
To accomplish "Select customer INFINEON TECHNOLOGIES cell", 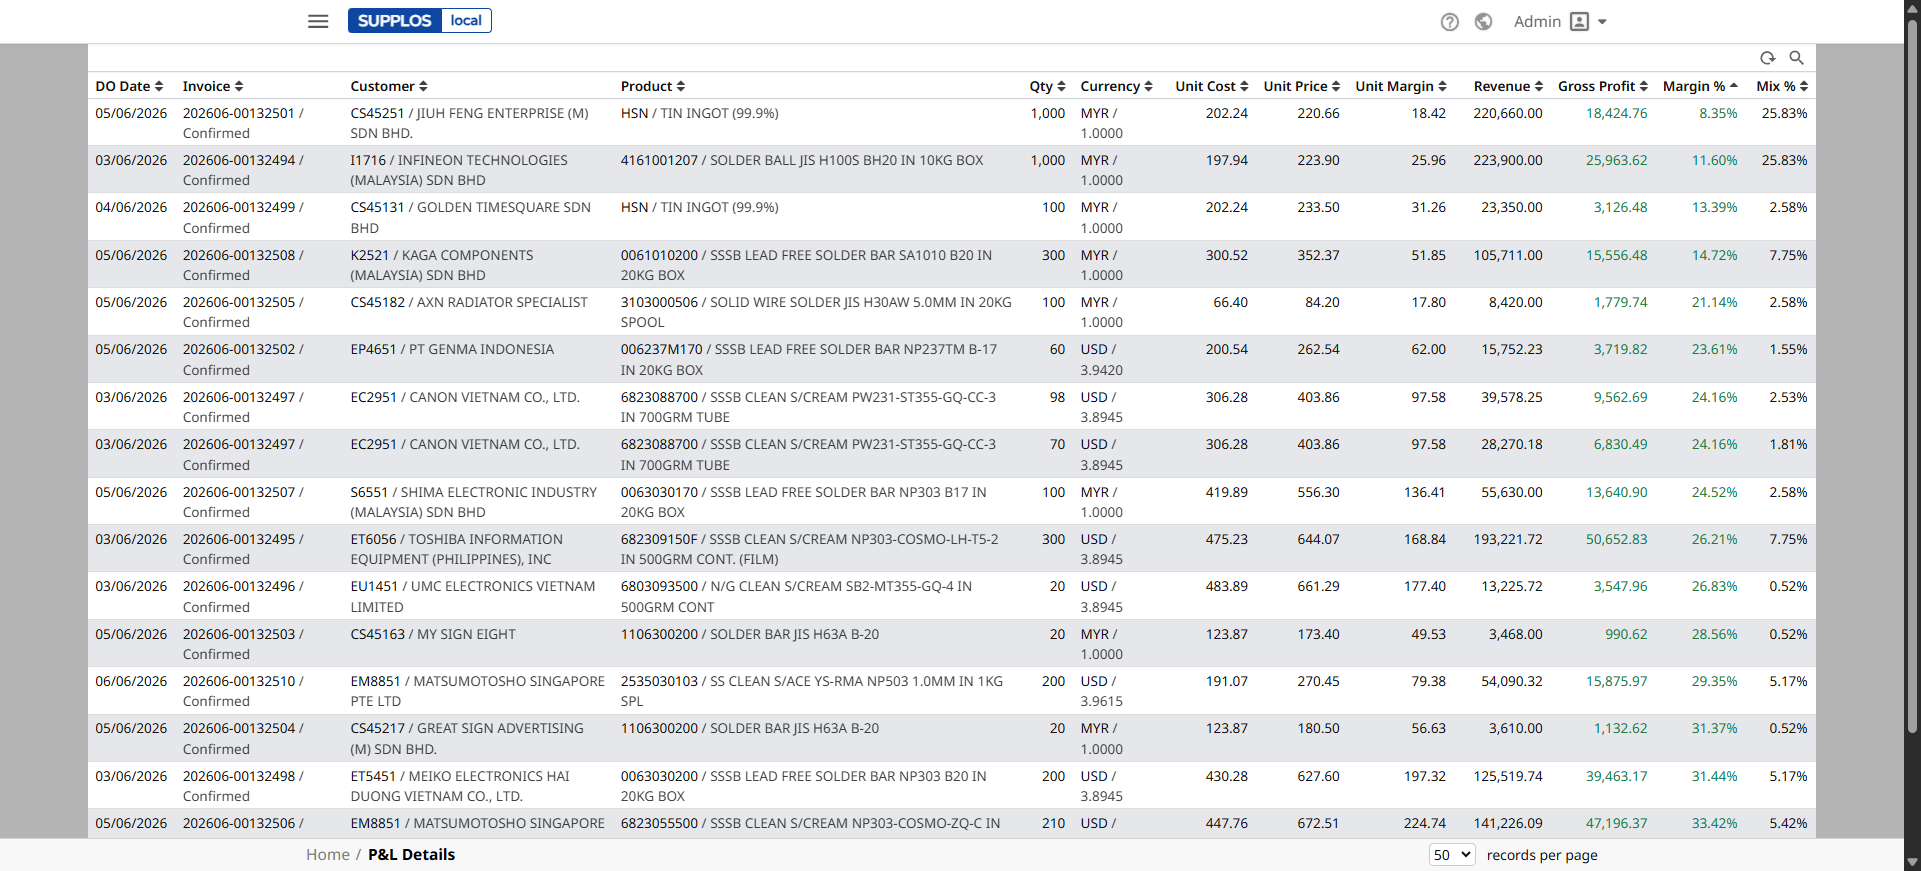I will tap(478, 170).
